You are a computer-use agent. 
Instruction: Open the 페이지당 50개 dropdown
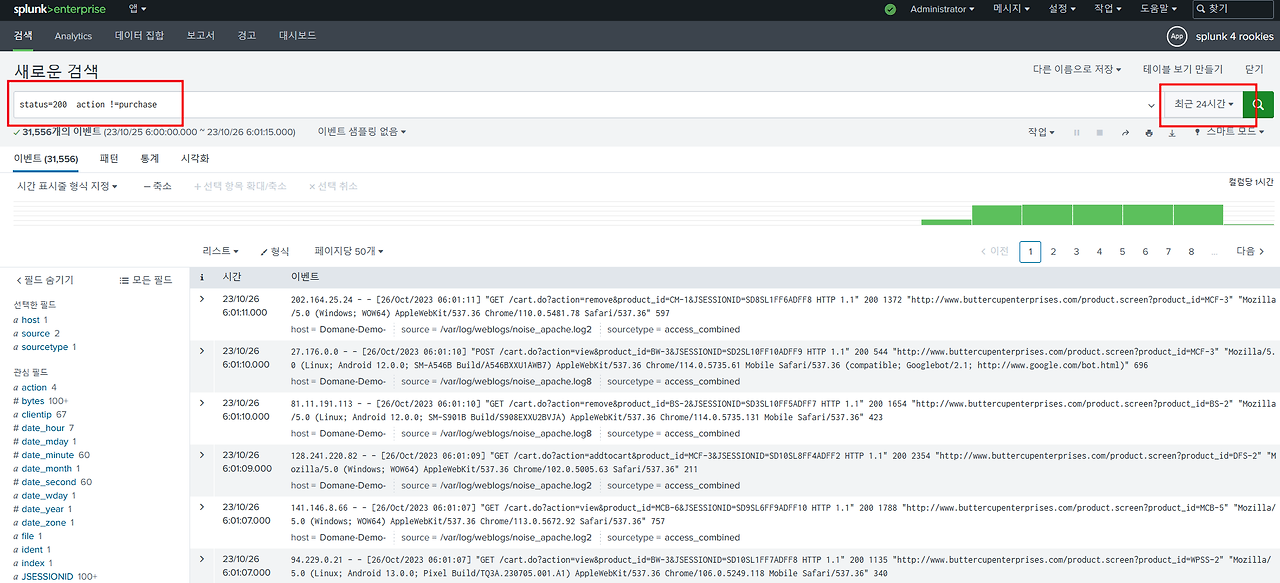[x=349, y=251]
